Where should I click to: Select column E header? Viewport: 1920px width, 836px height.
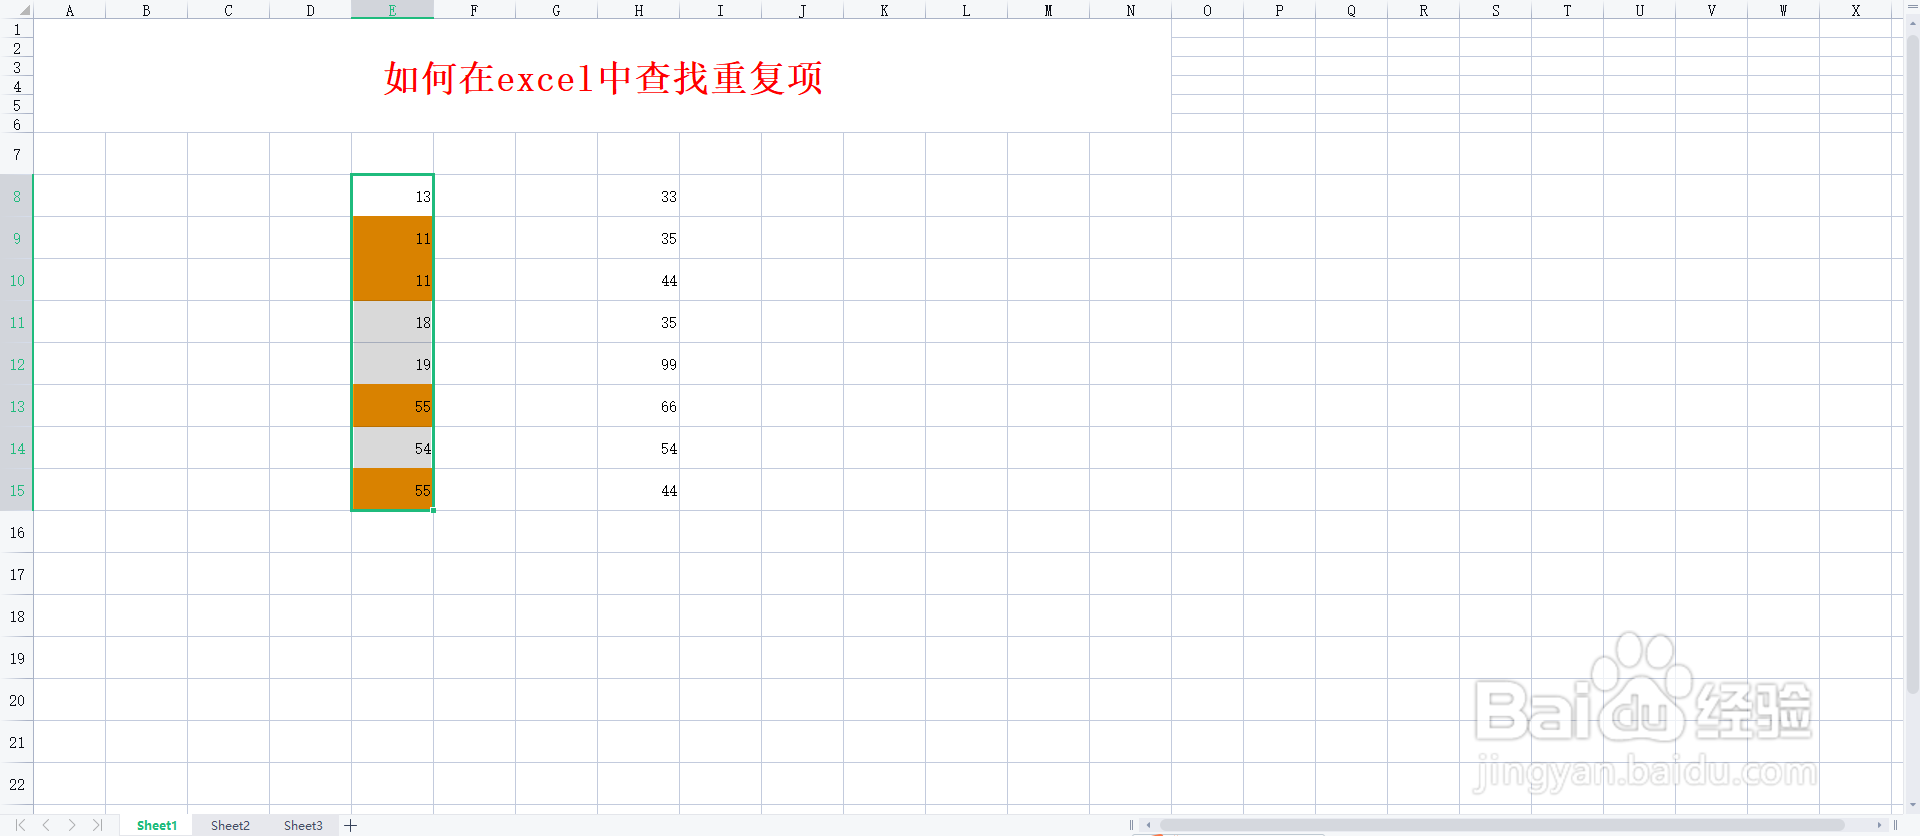tap(392, 10)
